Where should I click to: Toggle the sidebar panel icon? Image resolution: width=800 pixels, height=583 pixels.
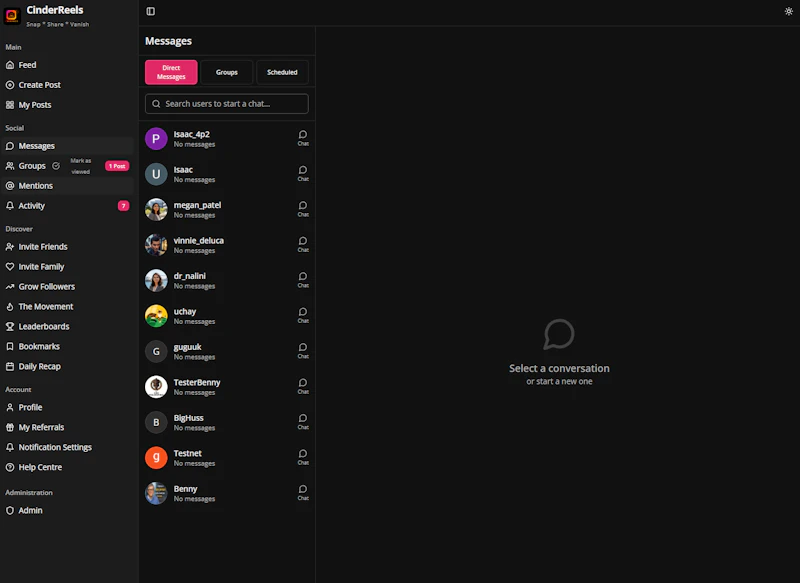coord(151,11)
